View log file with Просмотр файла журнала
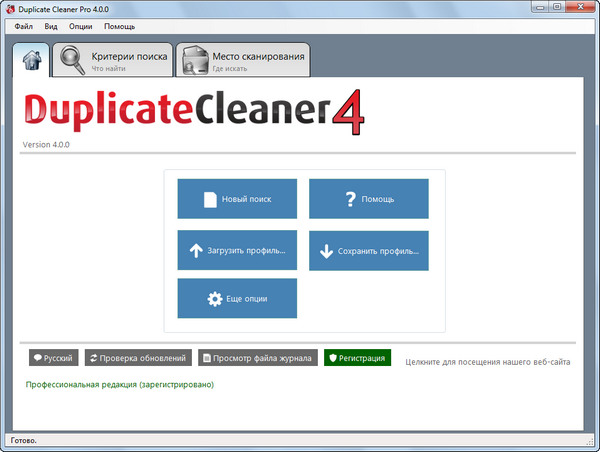This screenshot has width=600, height=452. click(x=257, y=358)
